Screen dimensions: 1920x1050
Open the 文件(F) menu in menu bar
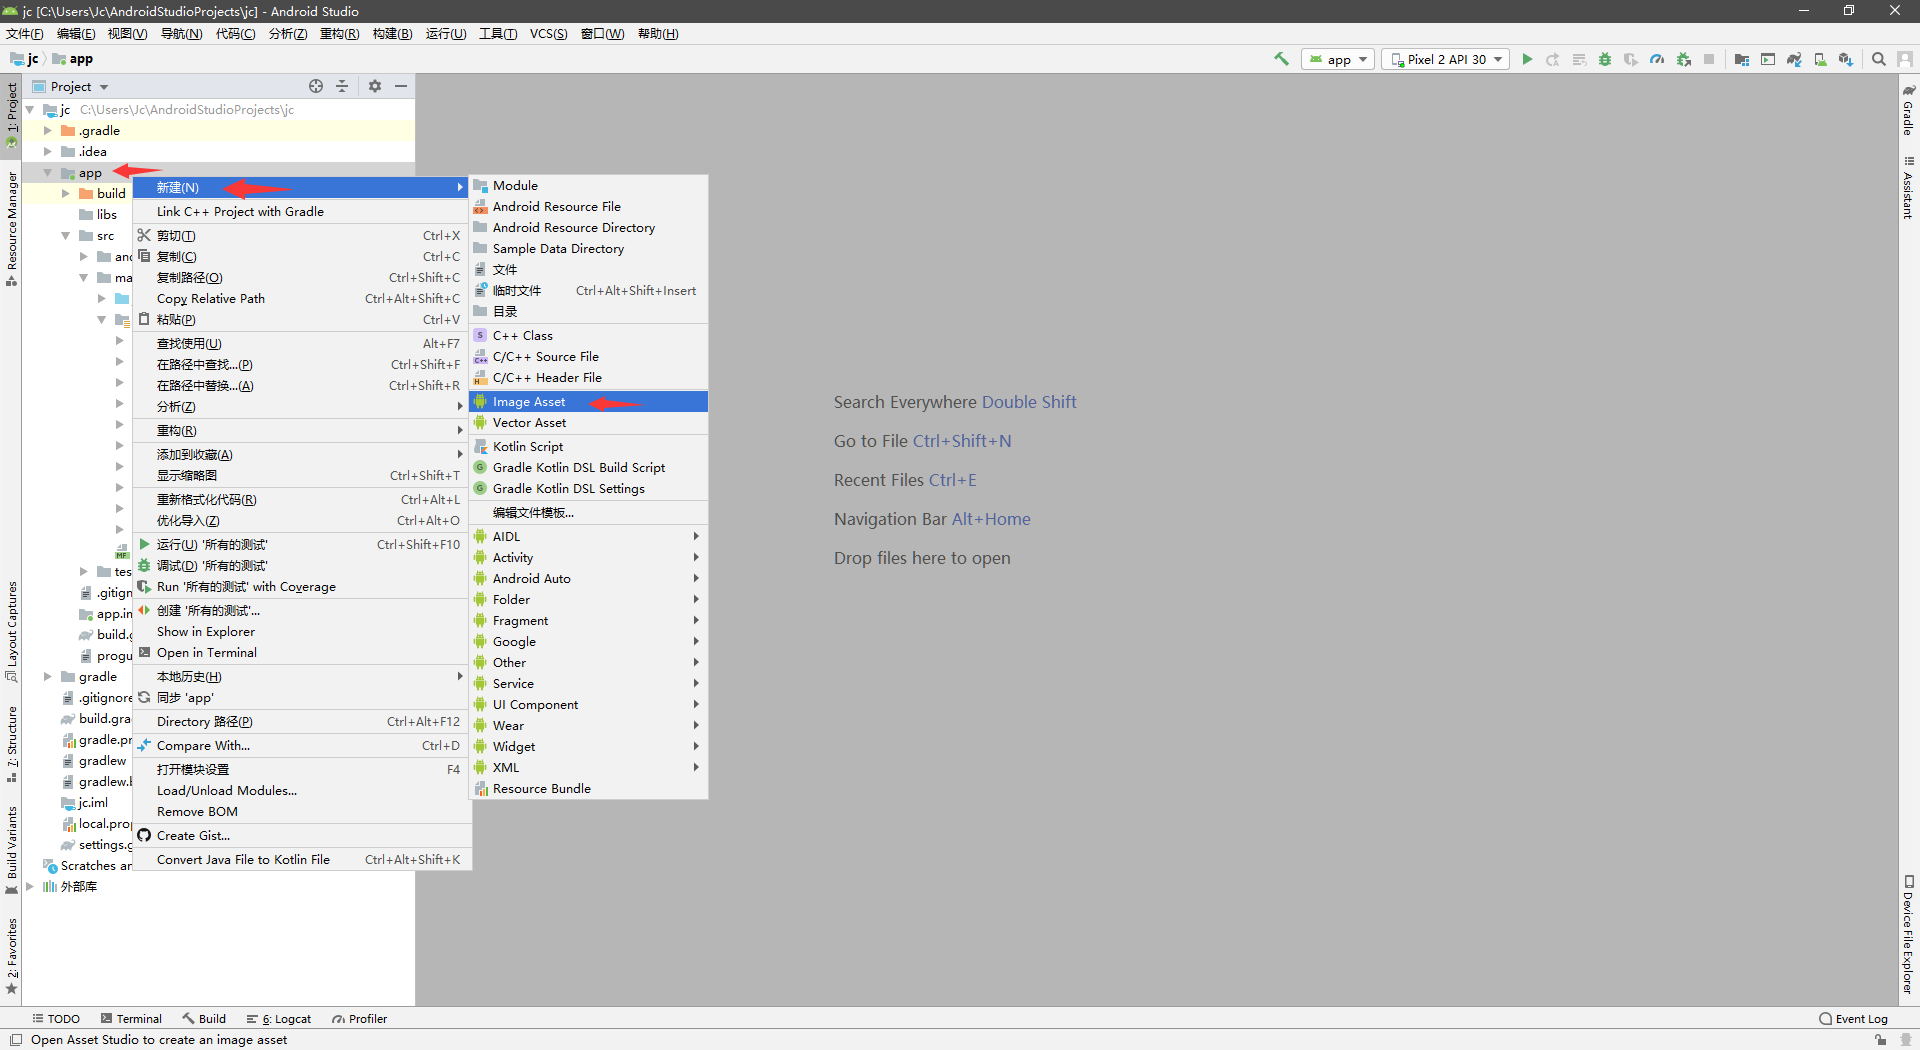click(x=25, y=33)
